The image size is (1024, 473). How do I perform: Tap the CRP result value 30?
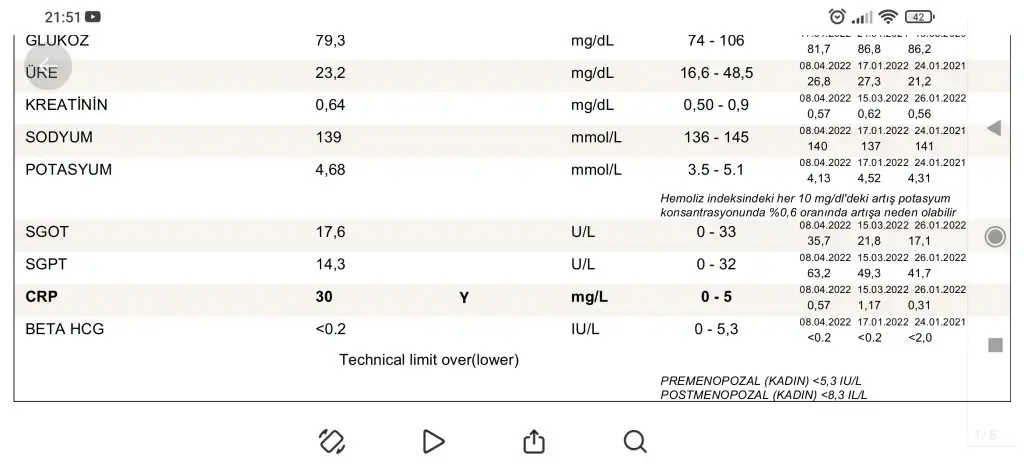tap(324, 297)
